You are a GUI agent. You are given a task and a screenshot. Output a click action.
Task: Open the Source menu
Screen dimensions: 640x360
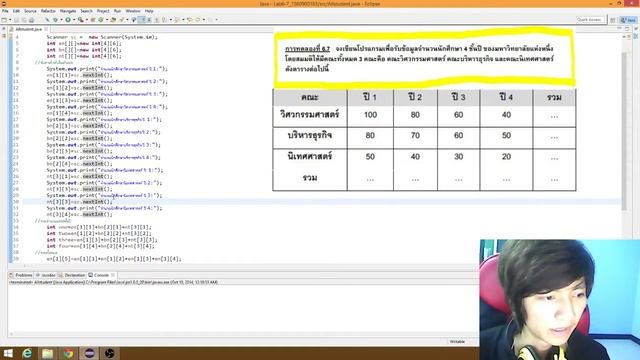[30, 11]
